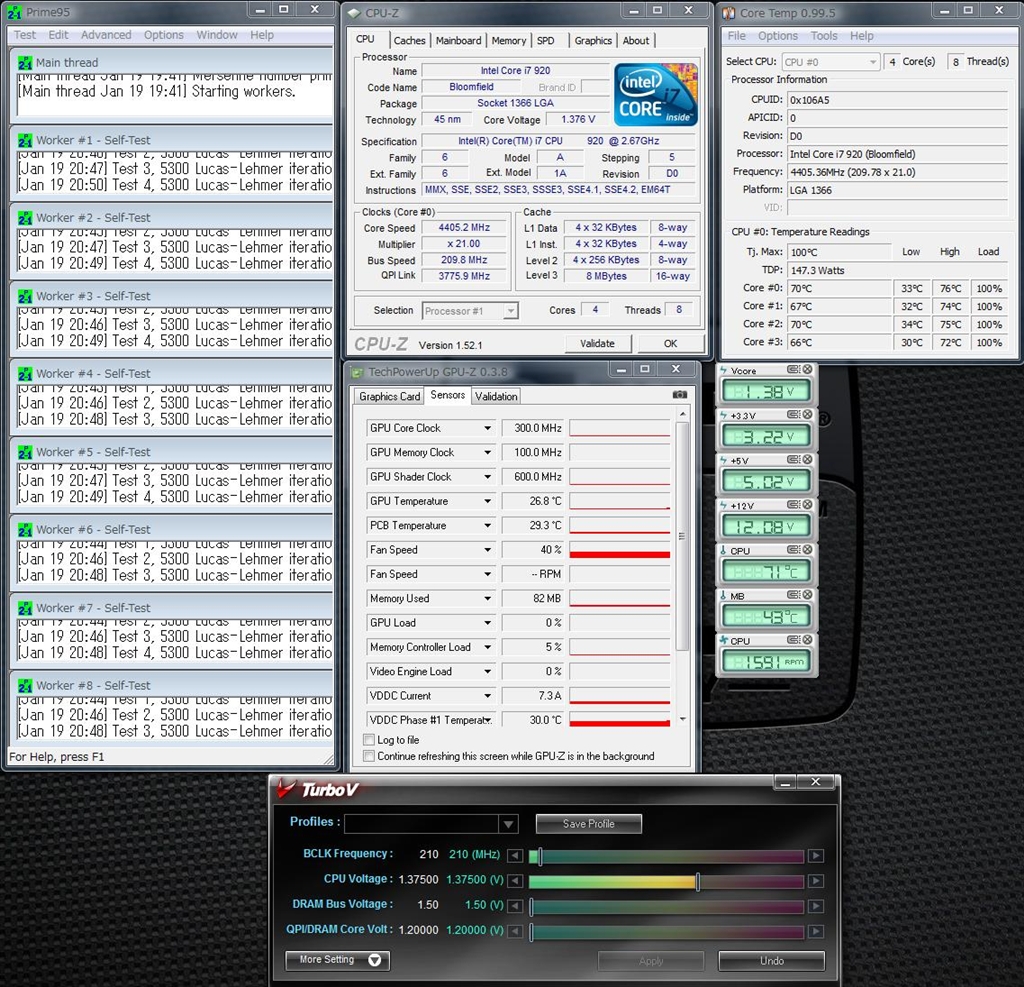Open the GPU Core Clock sensor dropdown

488,428
